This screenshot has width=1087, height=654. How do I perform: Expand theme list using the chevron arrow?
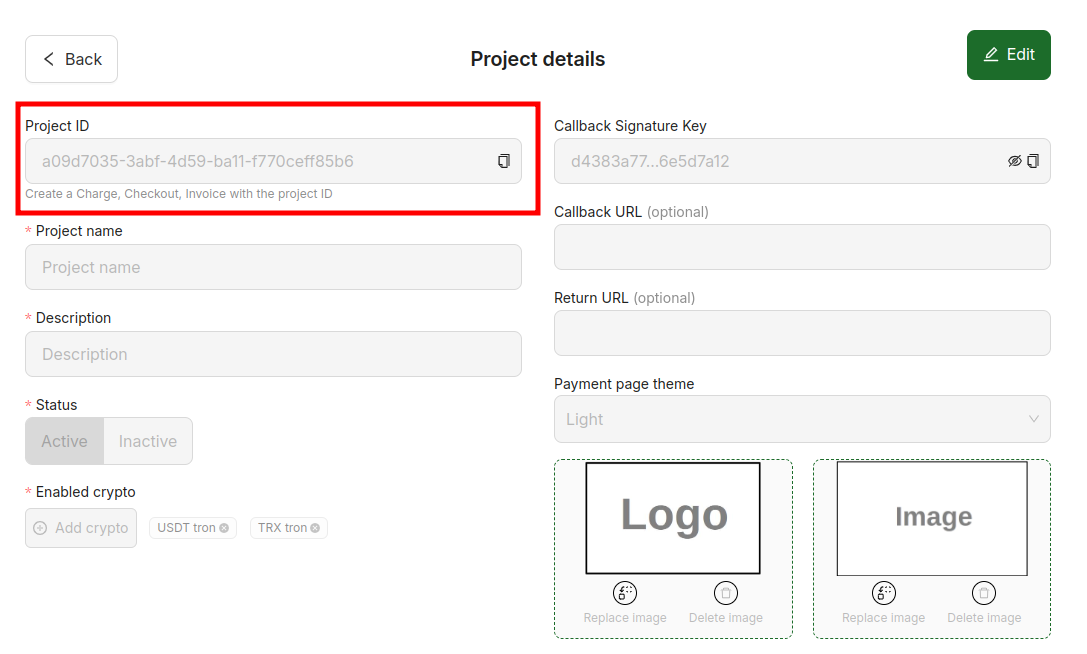[x=1034, y=419]
